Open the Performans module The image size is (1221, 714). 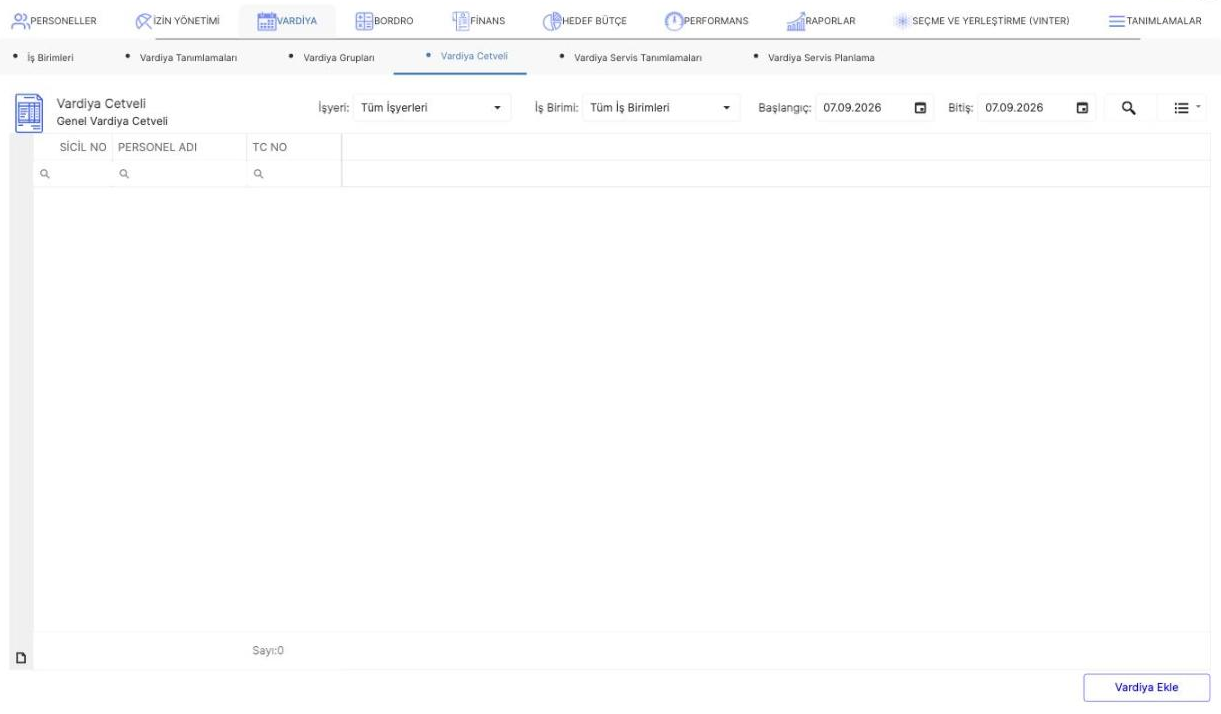click(x=707, y=20)
